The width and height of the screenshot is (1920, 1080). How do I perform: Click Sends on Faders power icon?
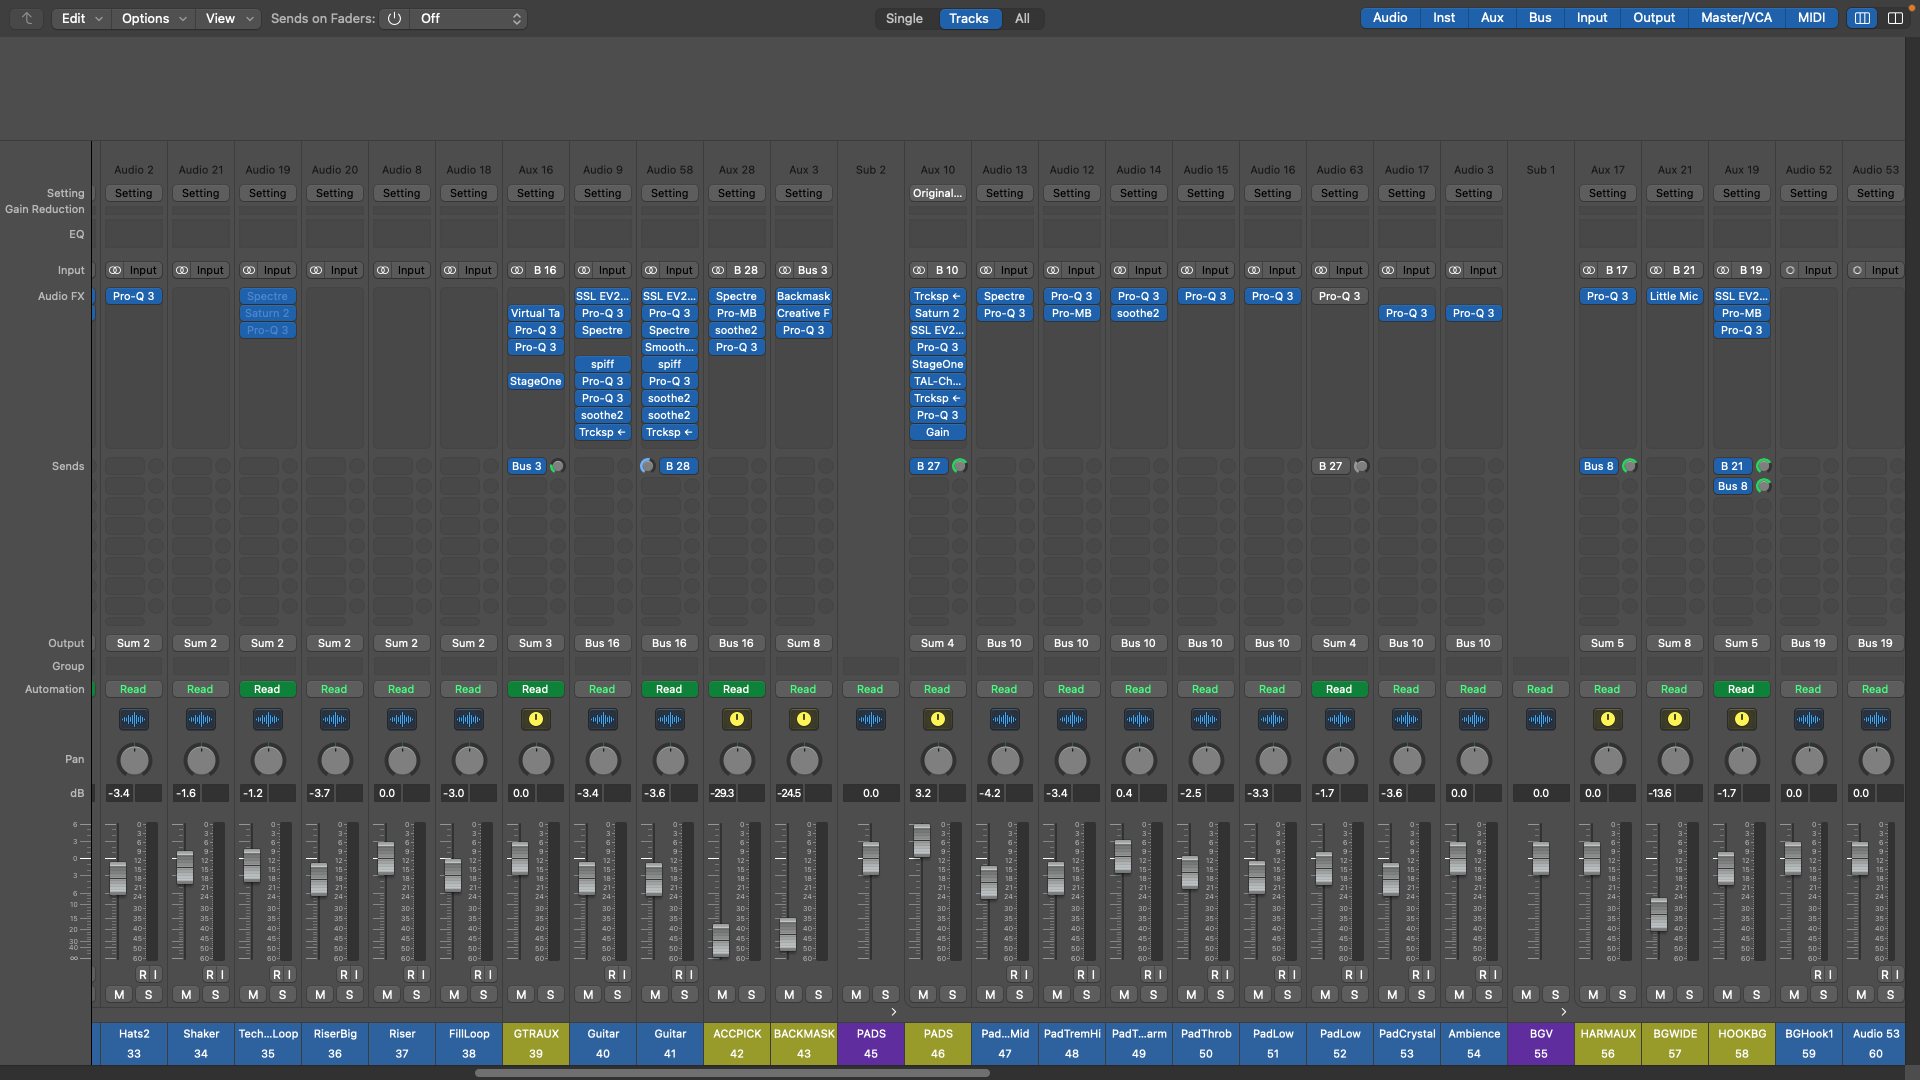pyautogui.click(x=395, y=18)
